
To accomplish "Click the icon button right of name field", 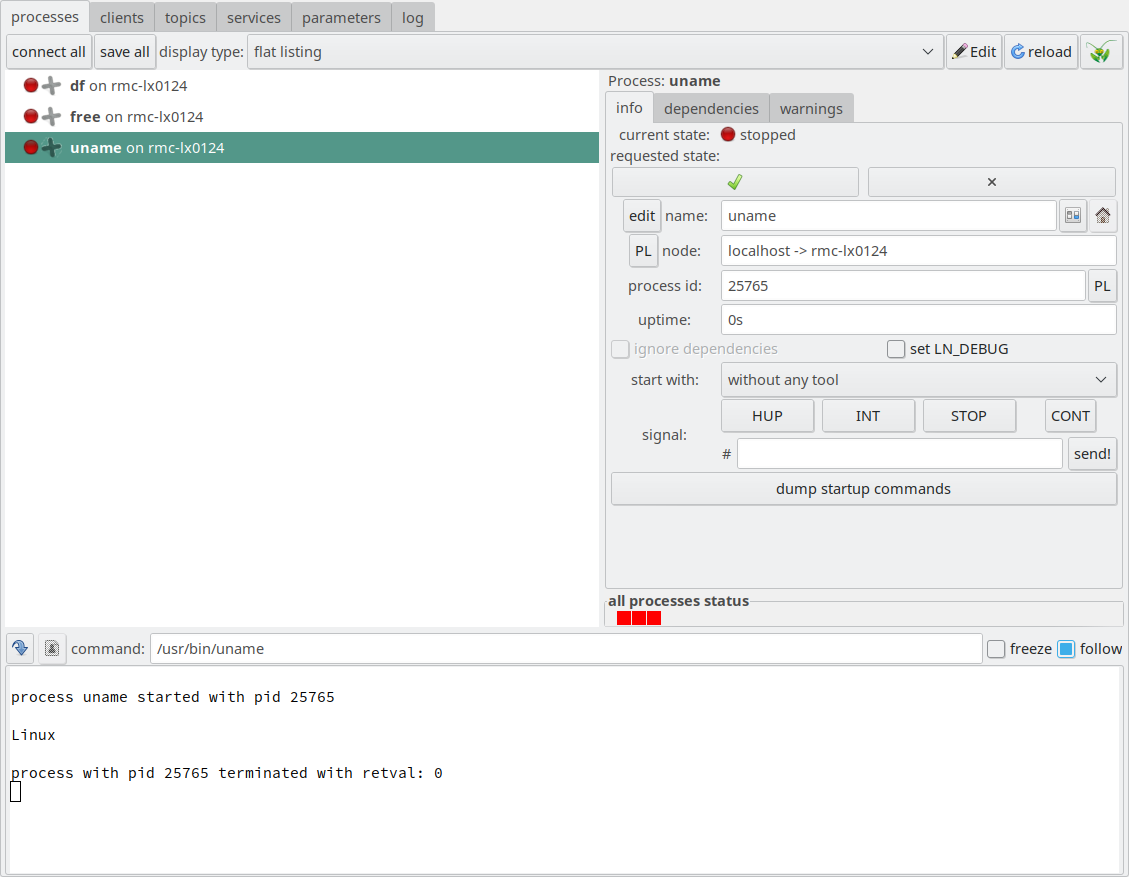I will click(1073, 215).
